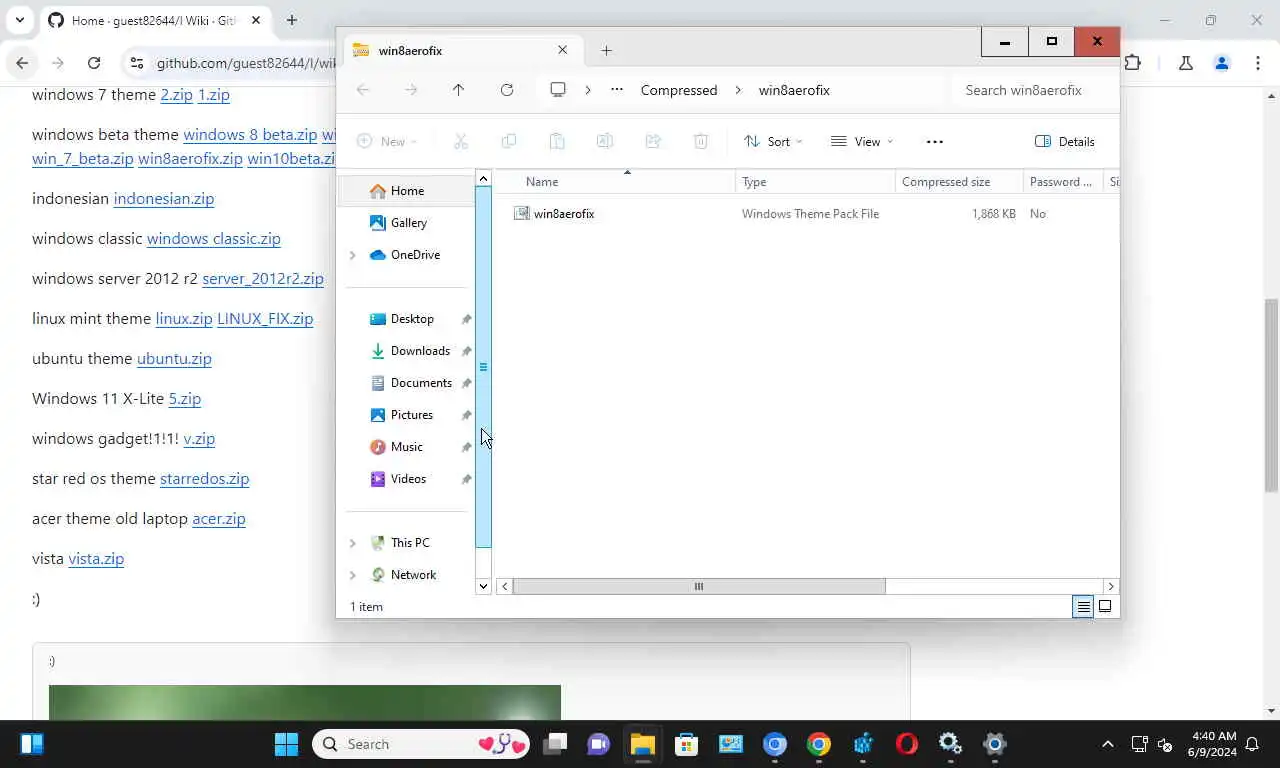Open Chrome tab search dropdown arrow
This screenshot has width=1280, height=768.
click(19, 20)
